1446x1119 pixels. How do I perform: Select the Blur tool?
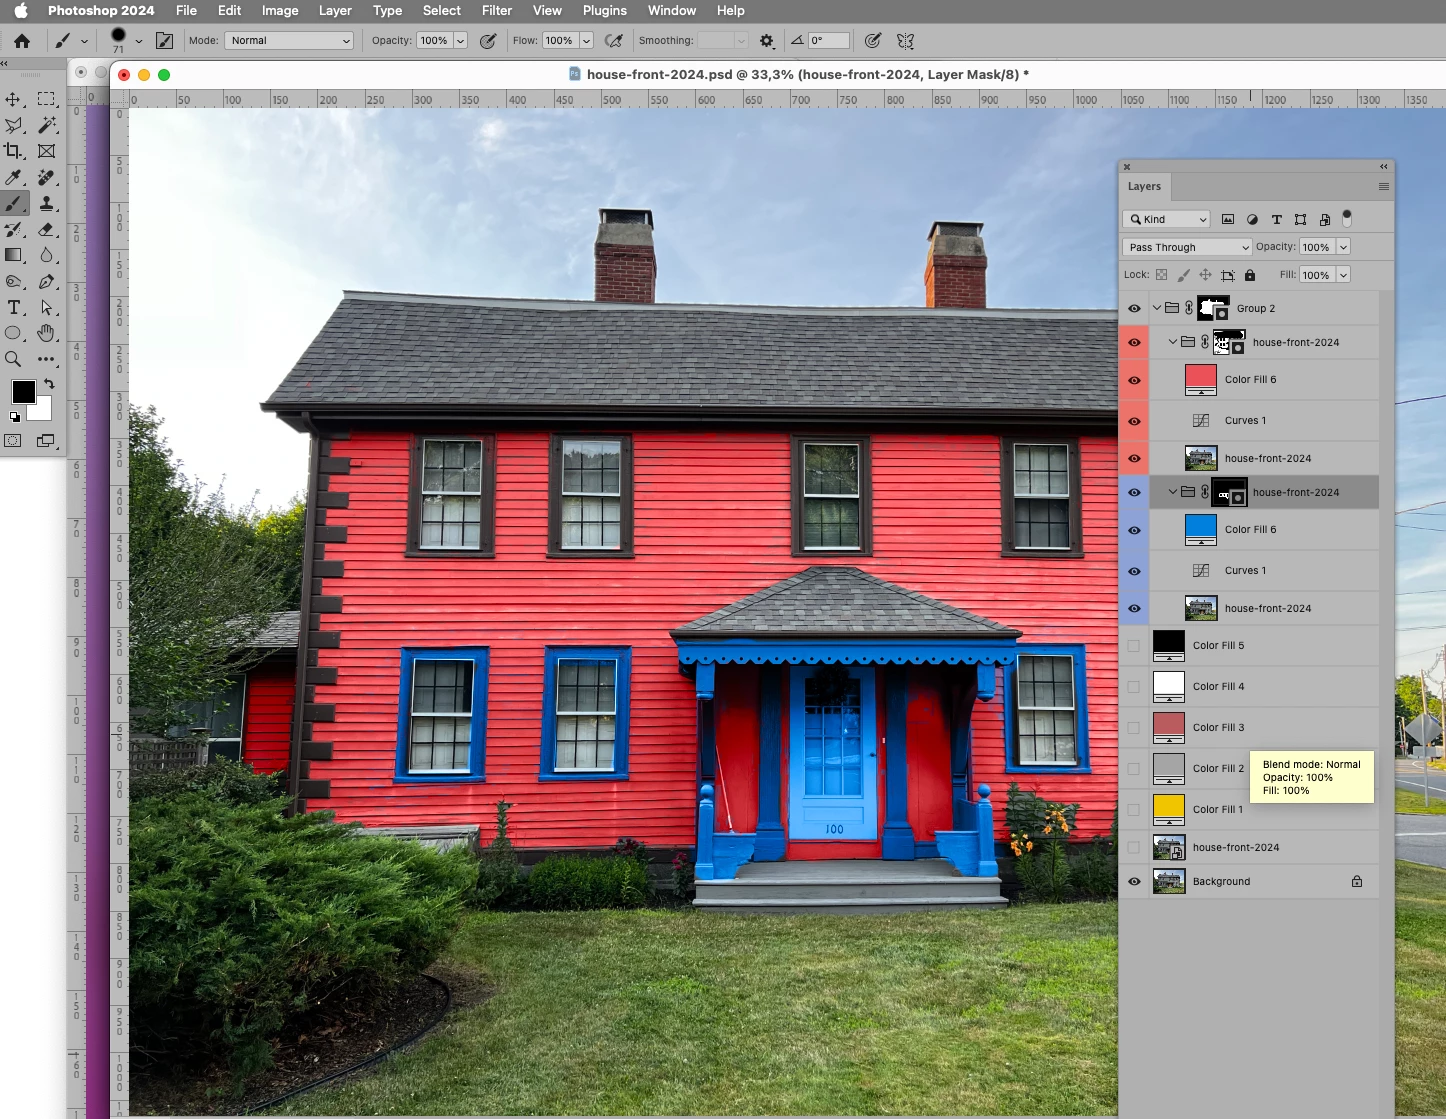click(x=46, y=255)
